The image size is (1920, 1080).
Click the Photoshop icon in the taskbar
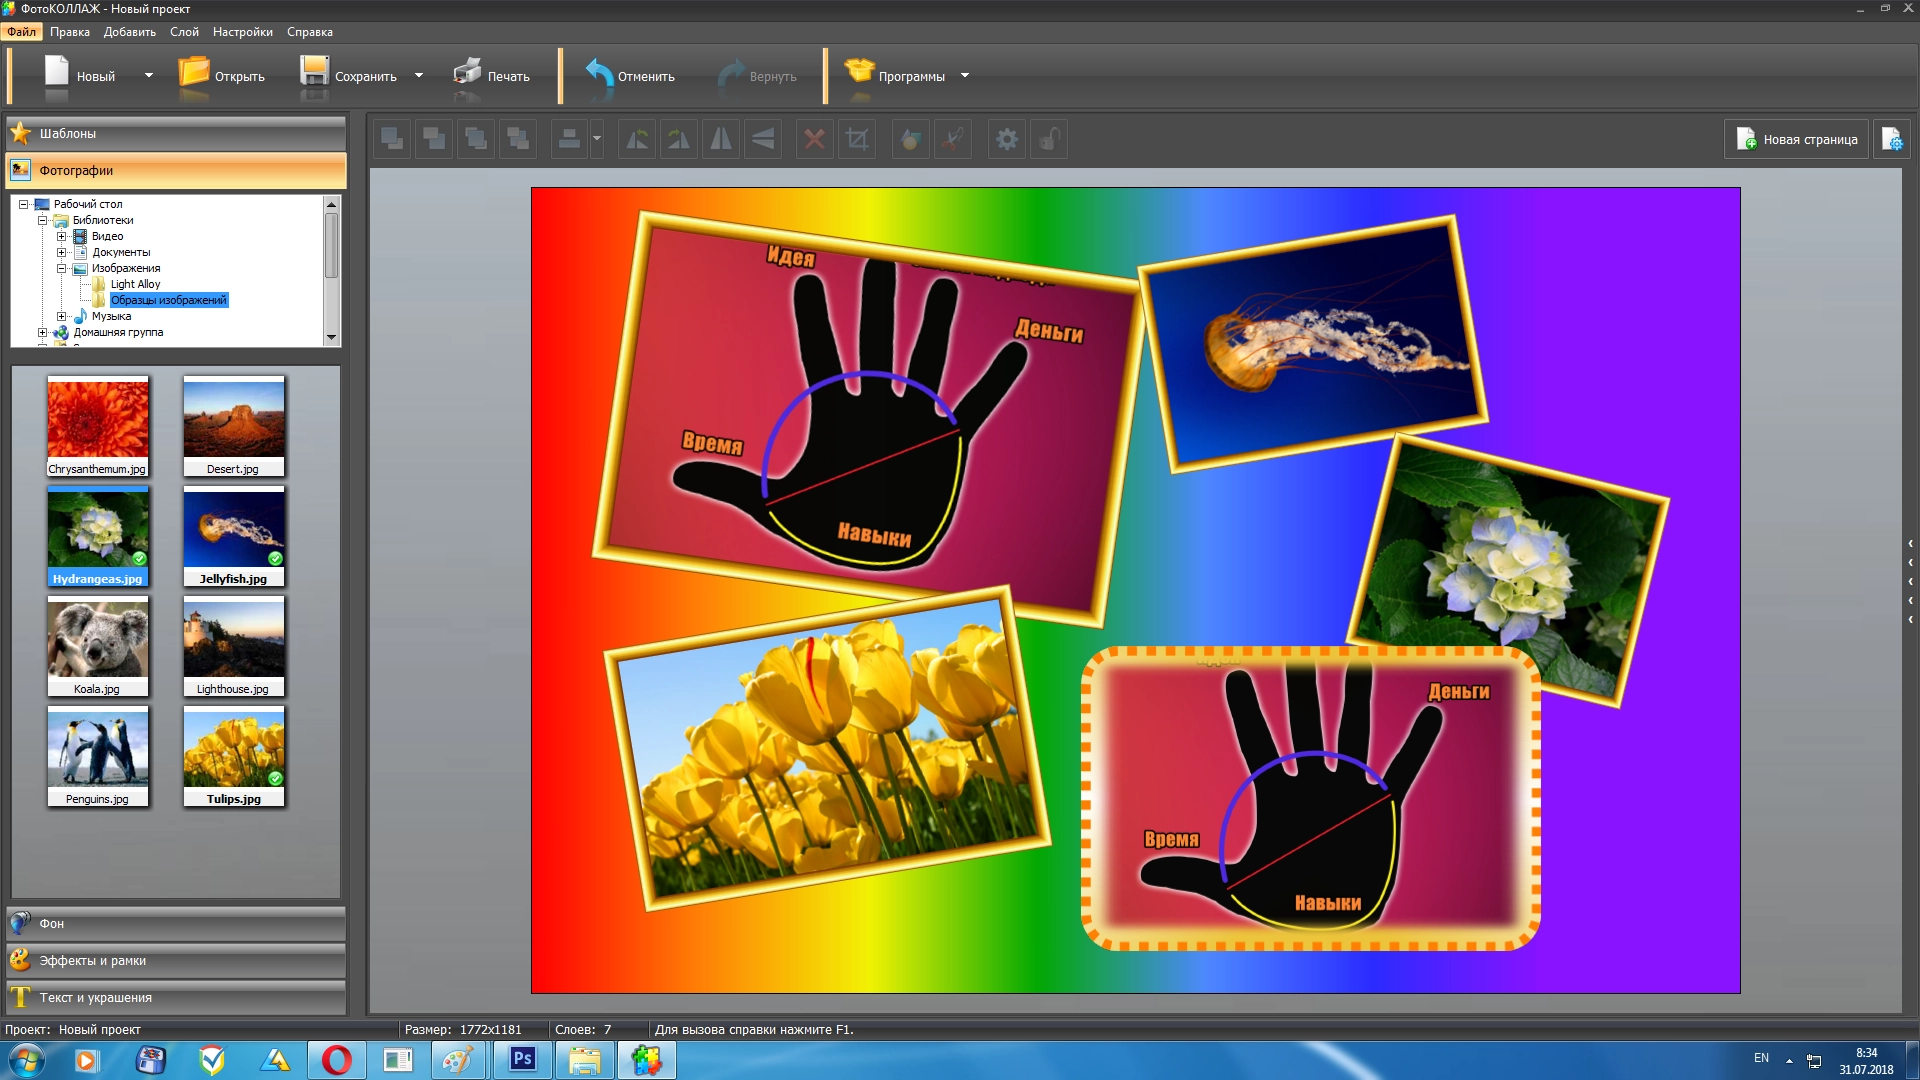[x=522, y=1060]
